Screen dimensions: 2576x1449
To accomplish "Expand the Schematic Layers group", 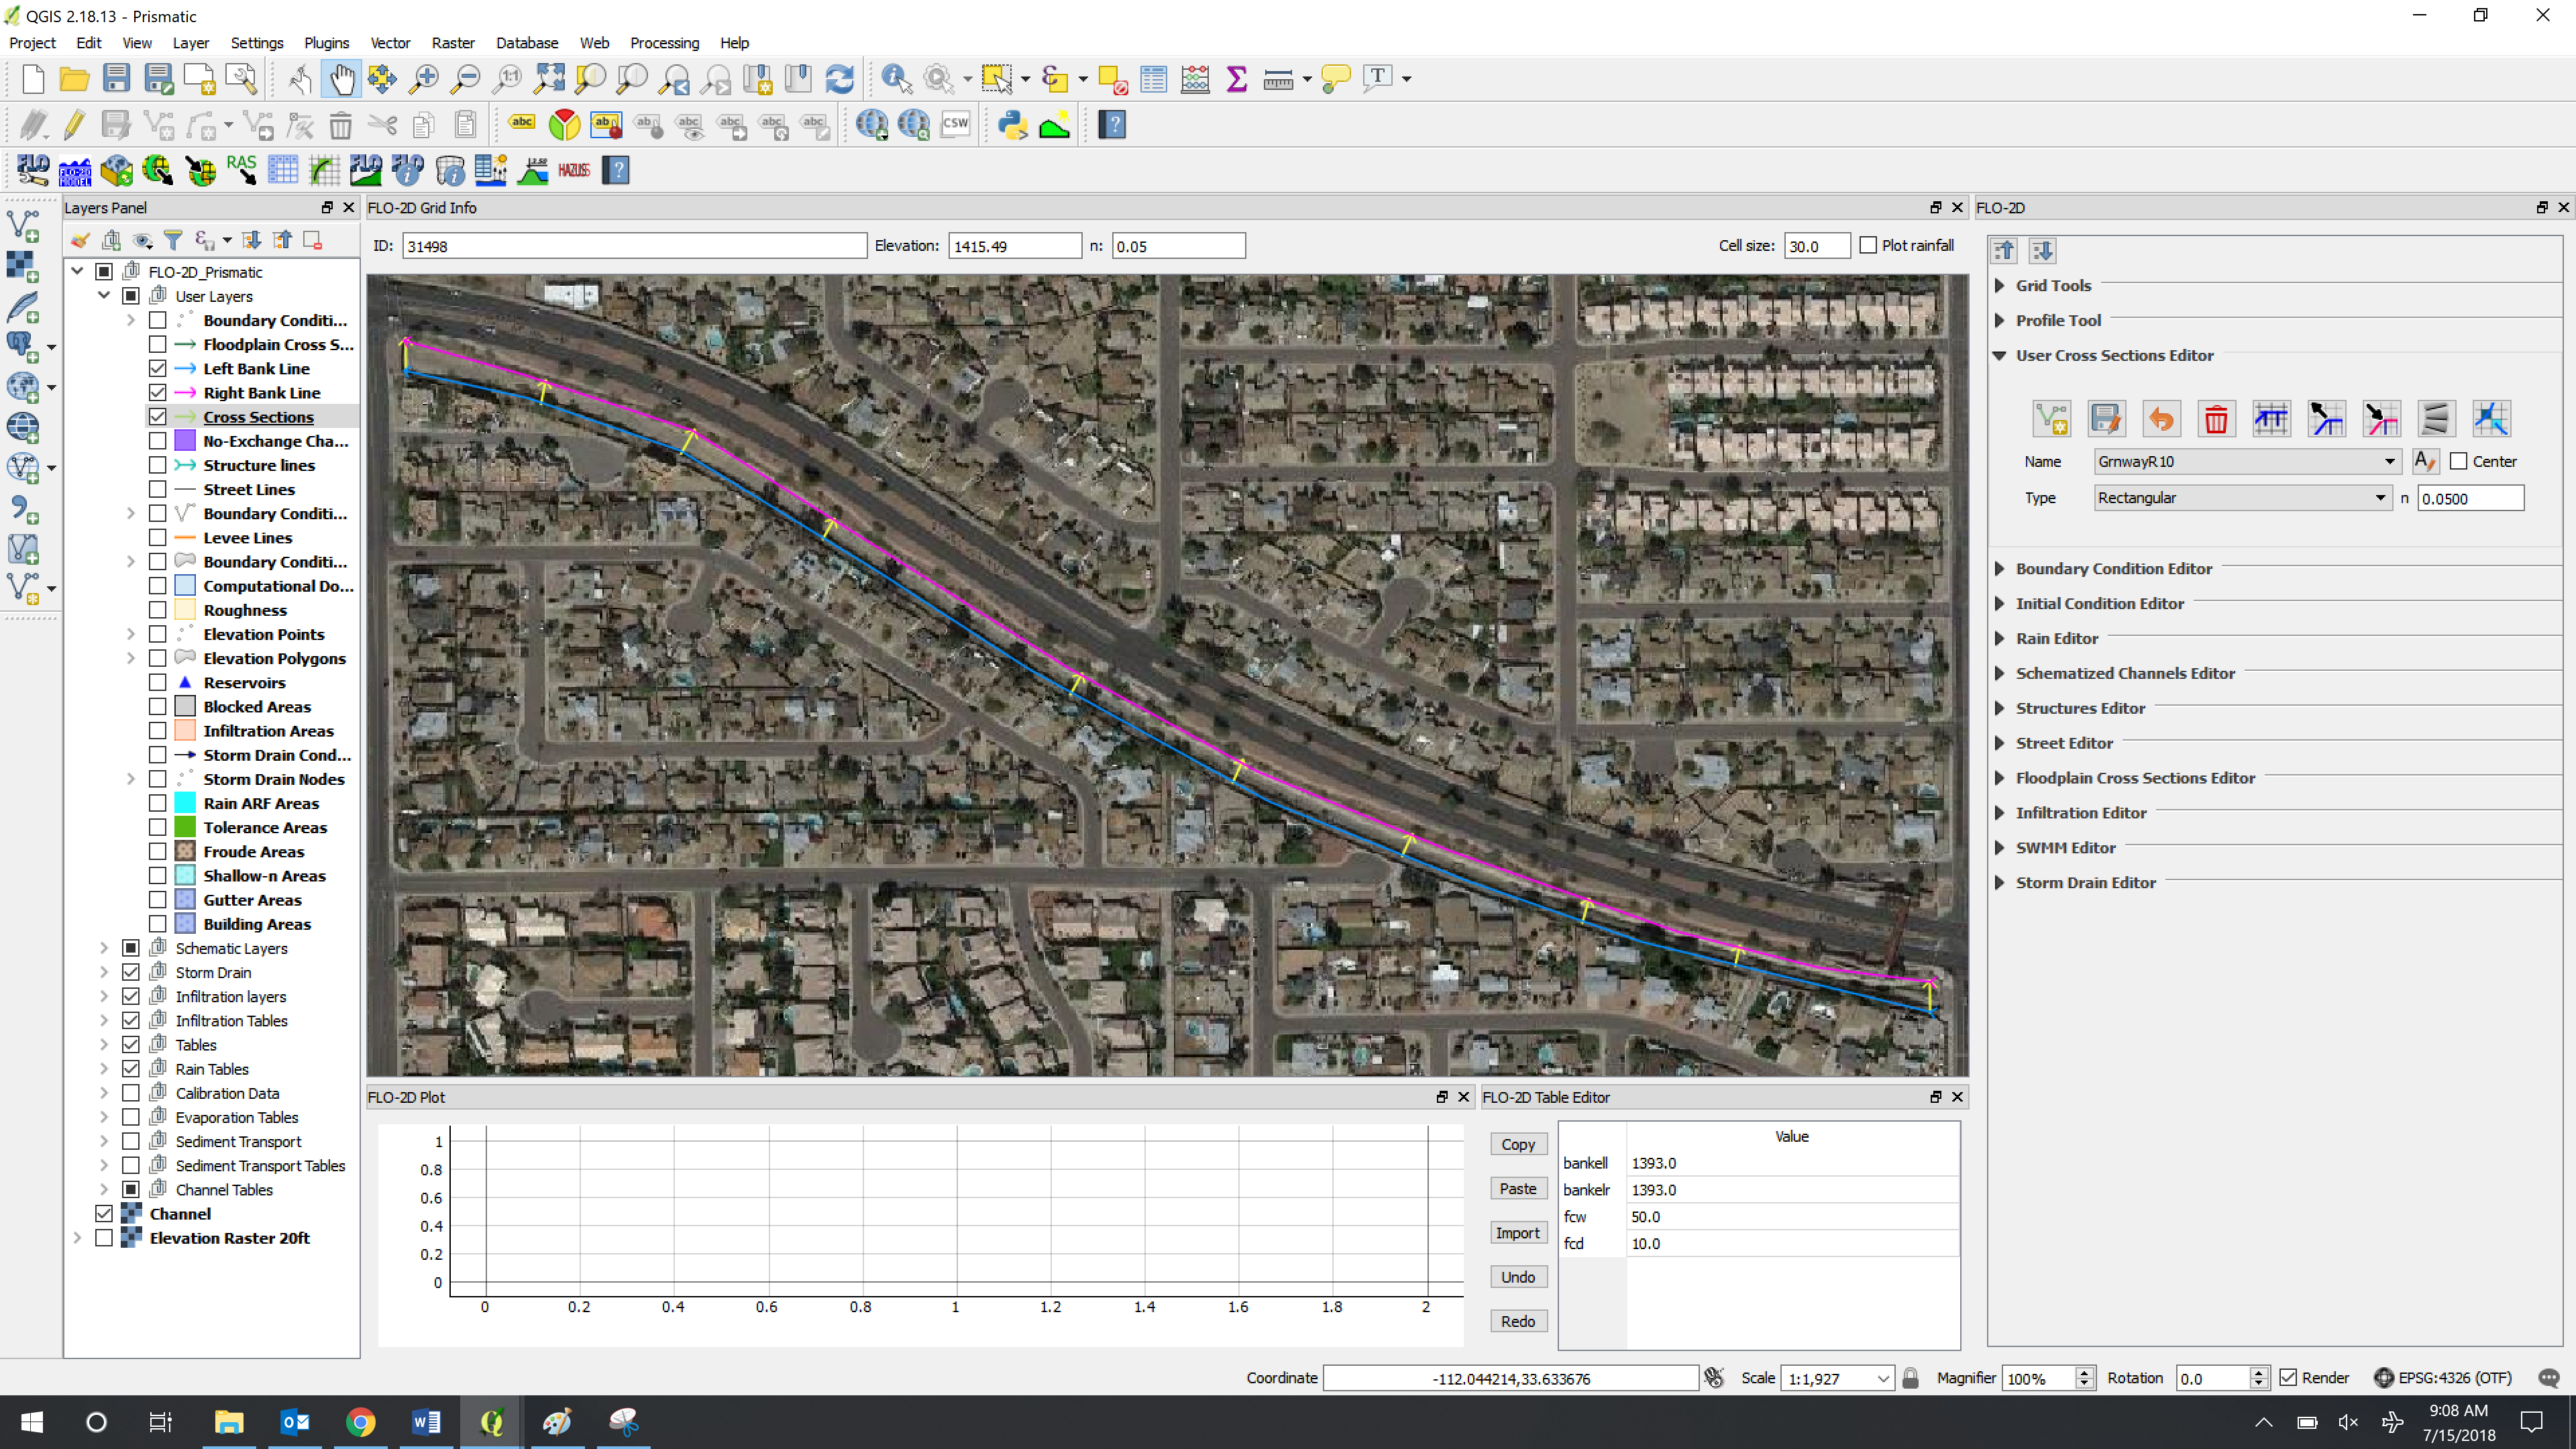I will tap(104, 948).
